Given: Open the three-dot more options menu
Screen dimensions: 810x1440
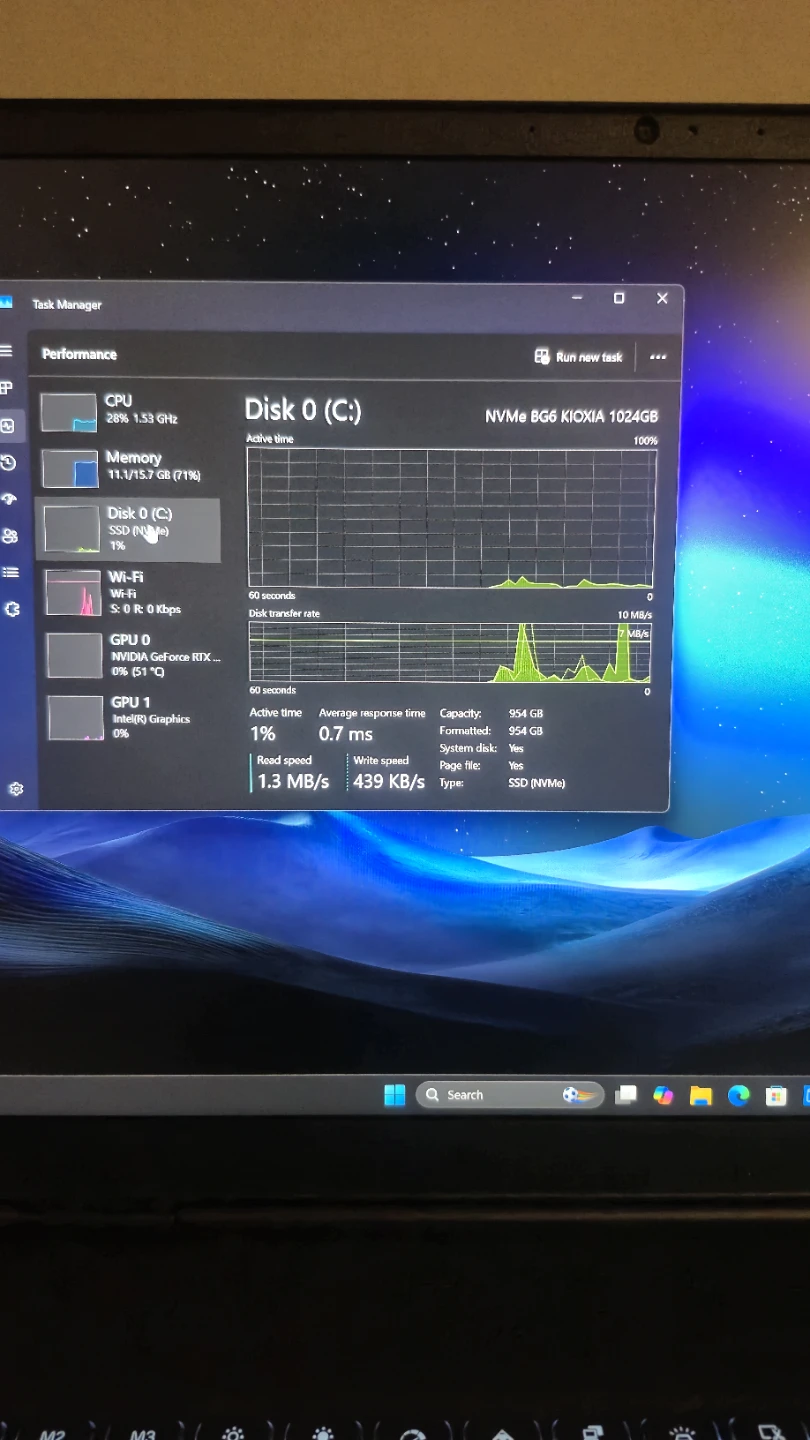Looking at the screenshot, I should coord(658,357).
